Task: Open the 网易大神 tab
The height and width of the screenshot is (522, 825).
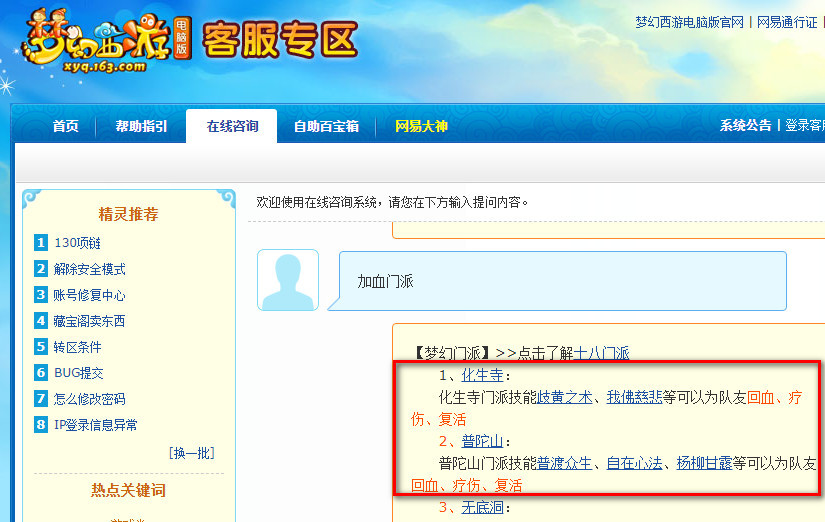Action: pyautogui.click(x=421, y=126)
